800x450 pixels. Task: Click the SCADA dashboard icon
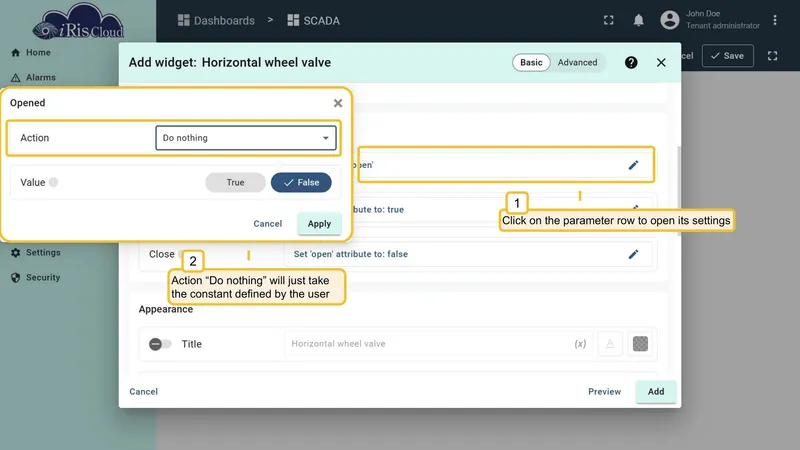coord(293,20)
